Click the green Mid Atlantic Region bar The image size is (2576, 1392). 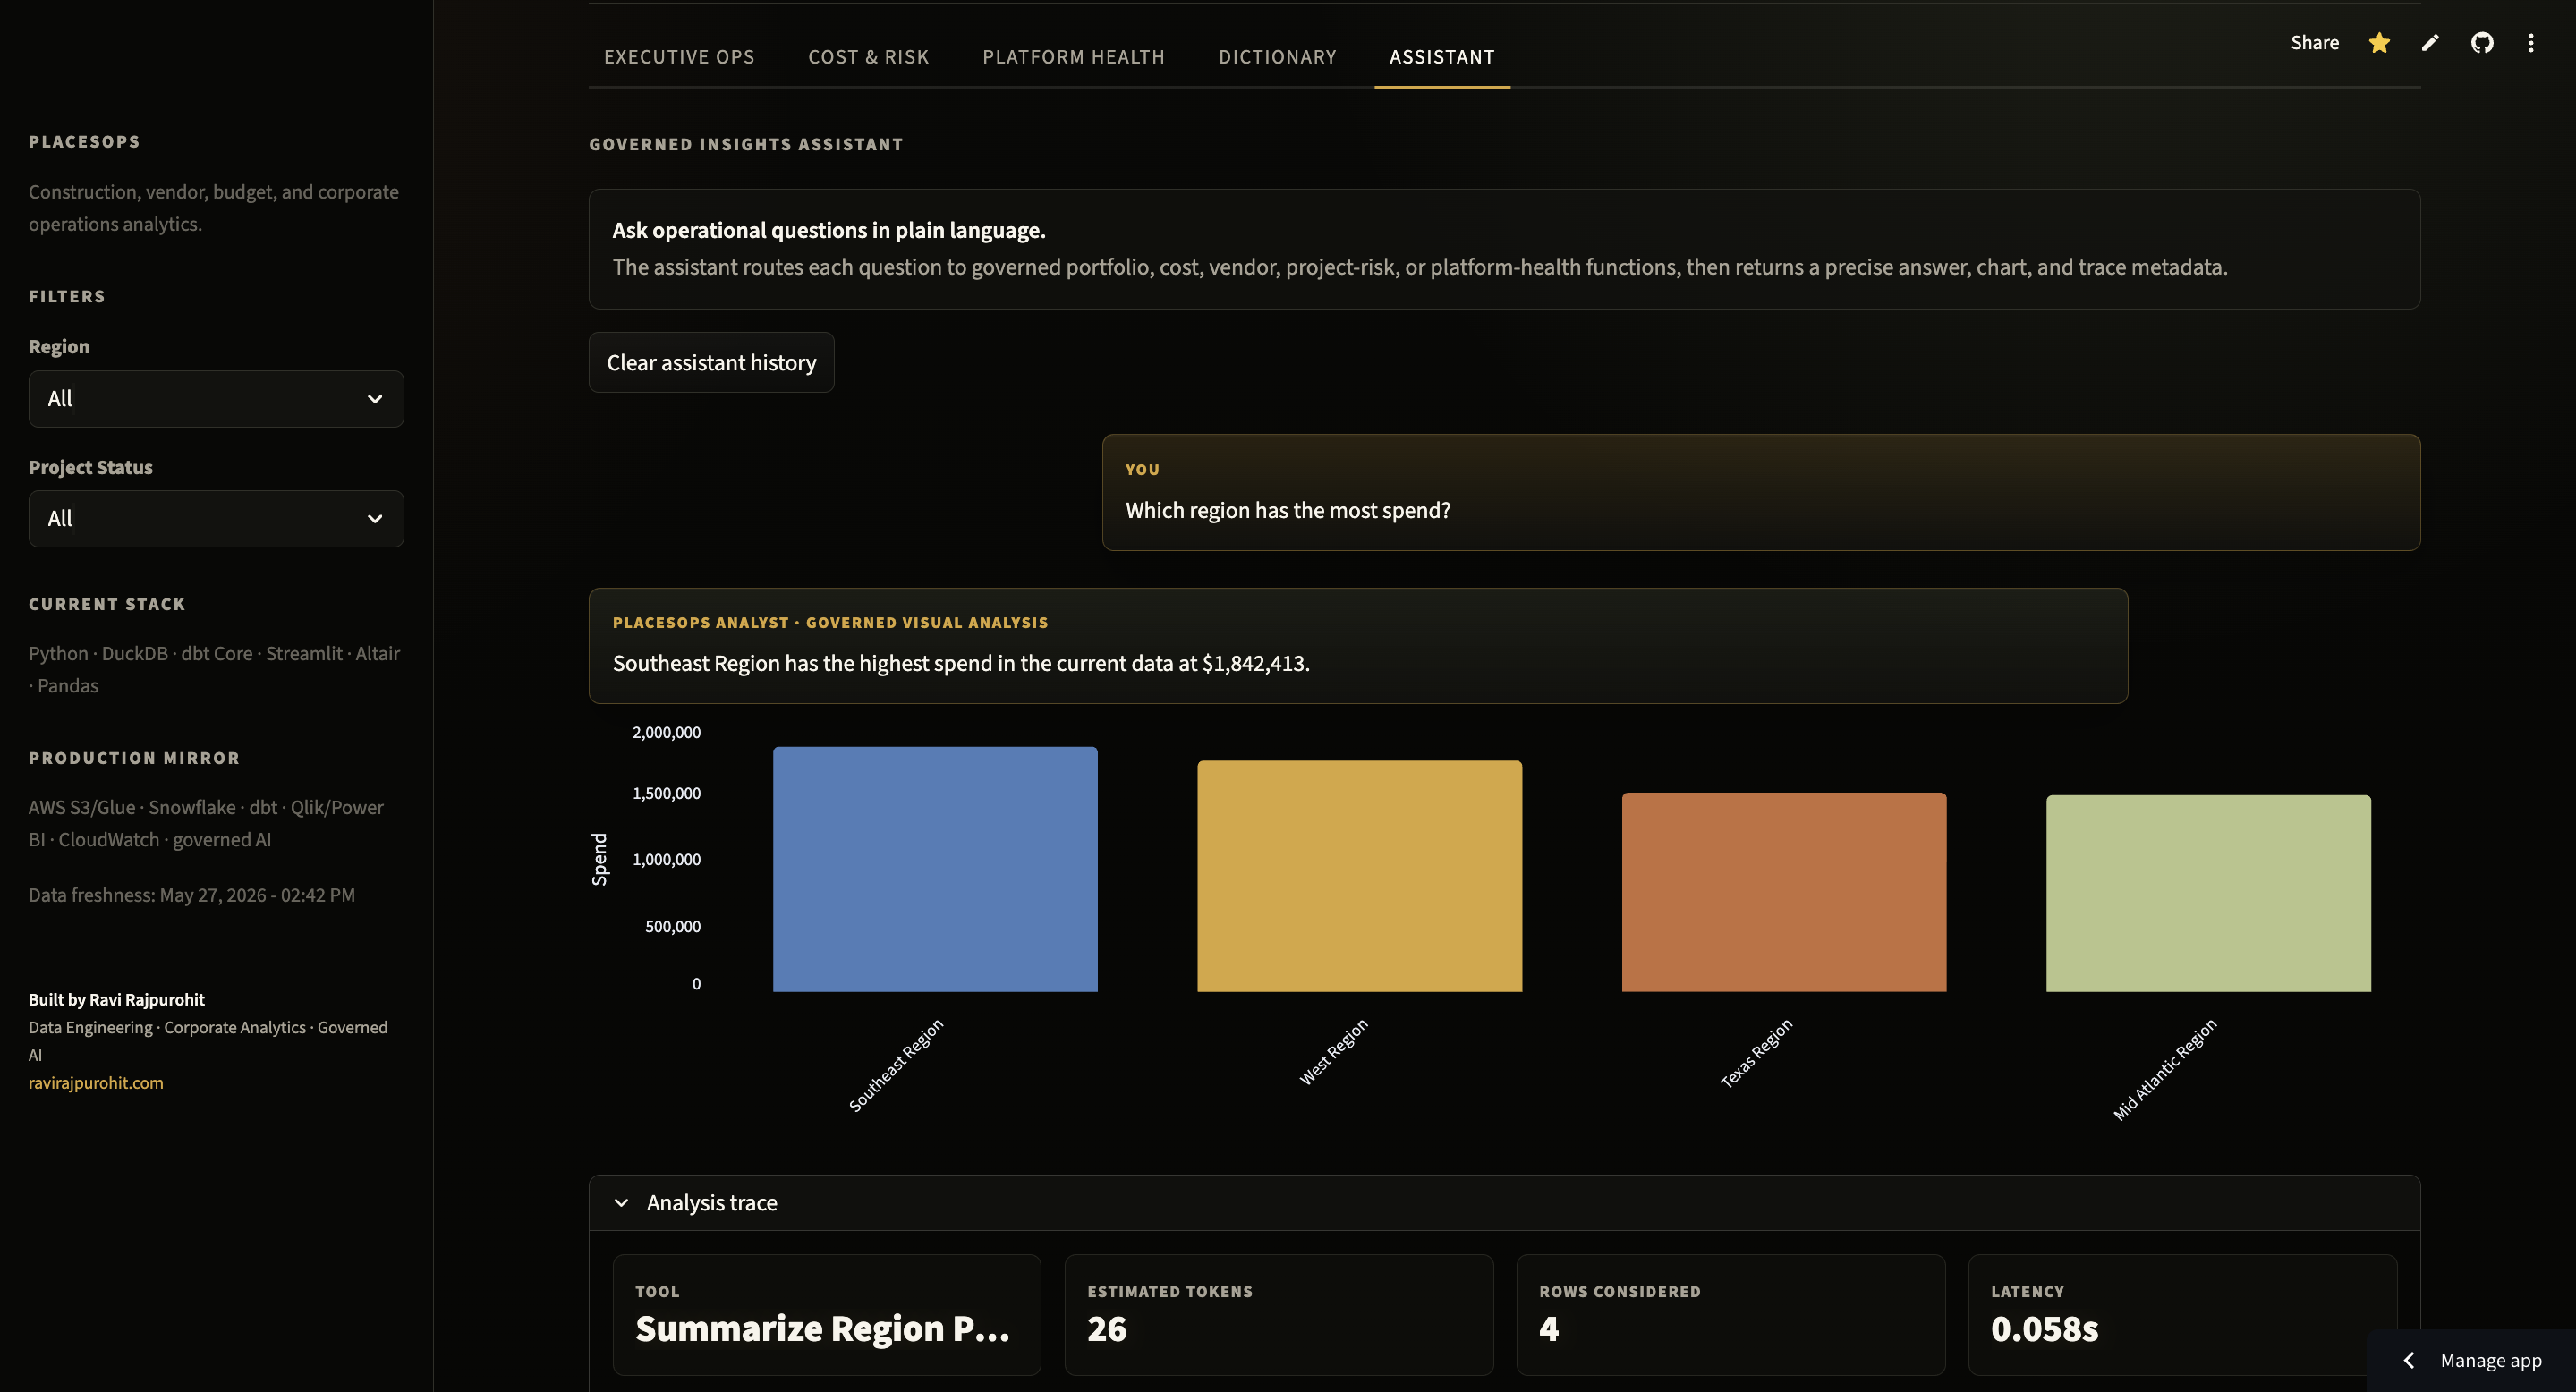pyautogui.click(x=2208, y=893)
